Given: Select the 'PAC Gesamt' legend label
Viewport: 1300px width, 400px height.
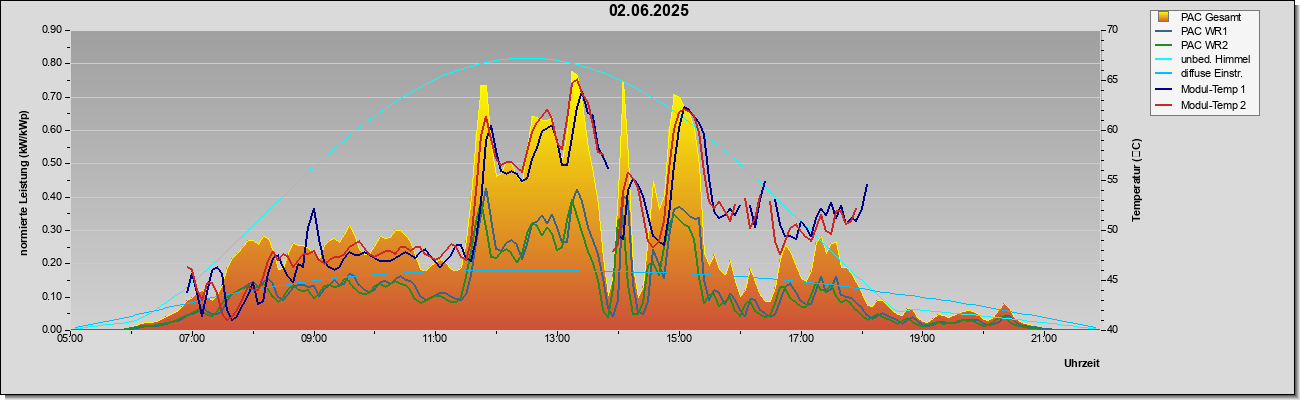Looking at the screenshot, I should 1209,17.
